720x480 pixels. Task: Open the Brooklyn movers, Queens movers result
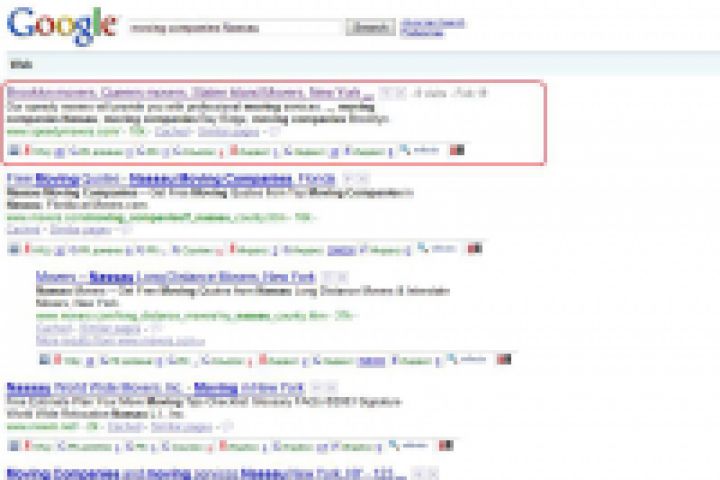(x=190, y=93)
